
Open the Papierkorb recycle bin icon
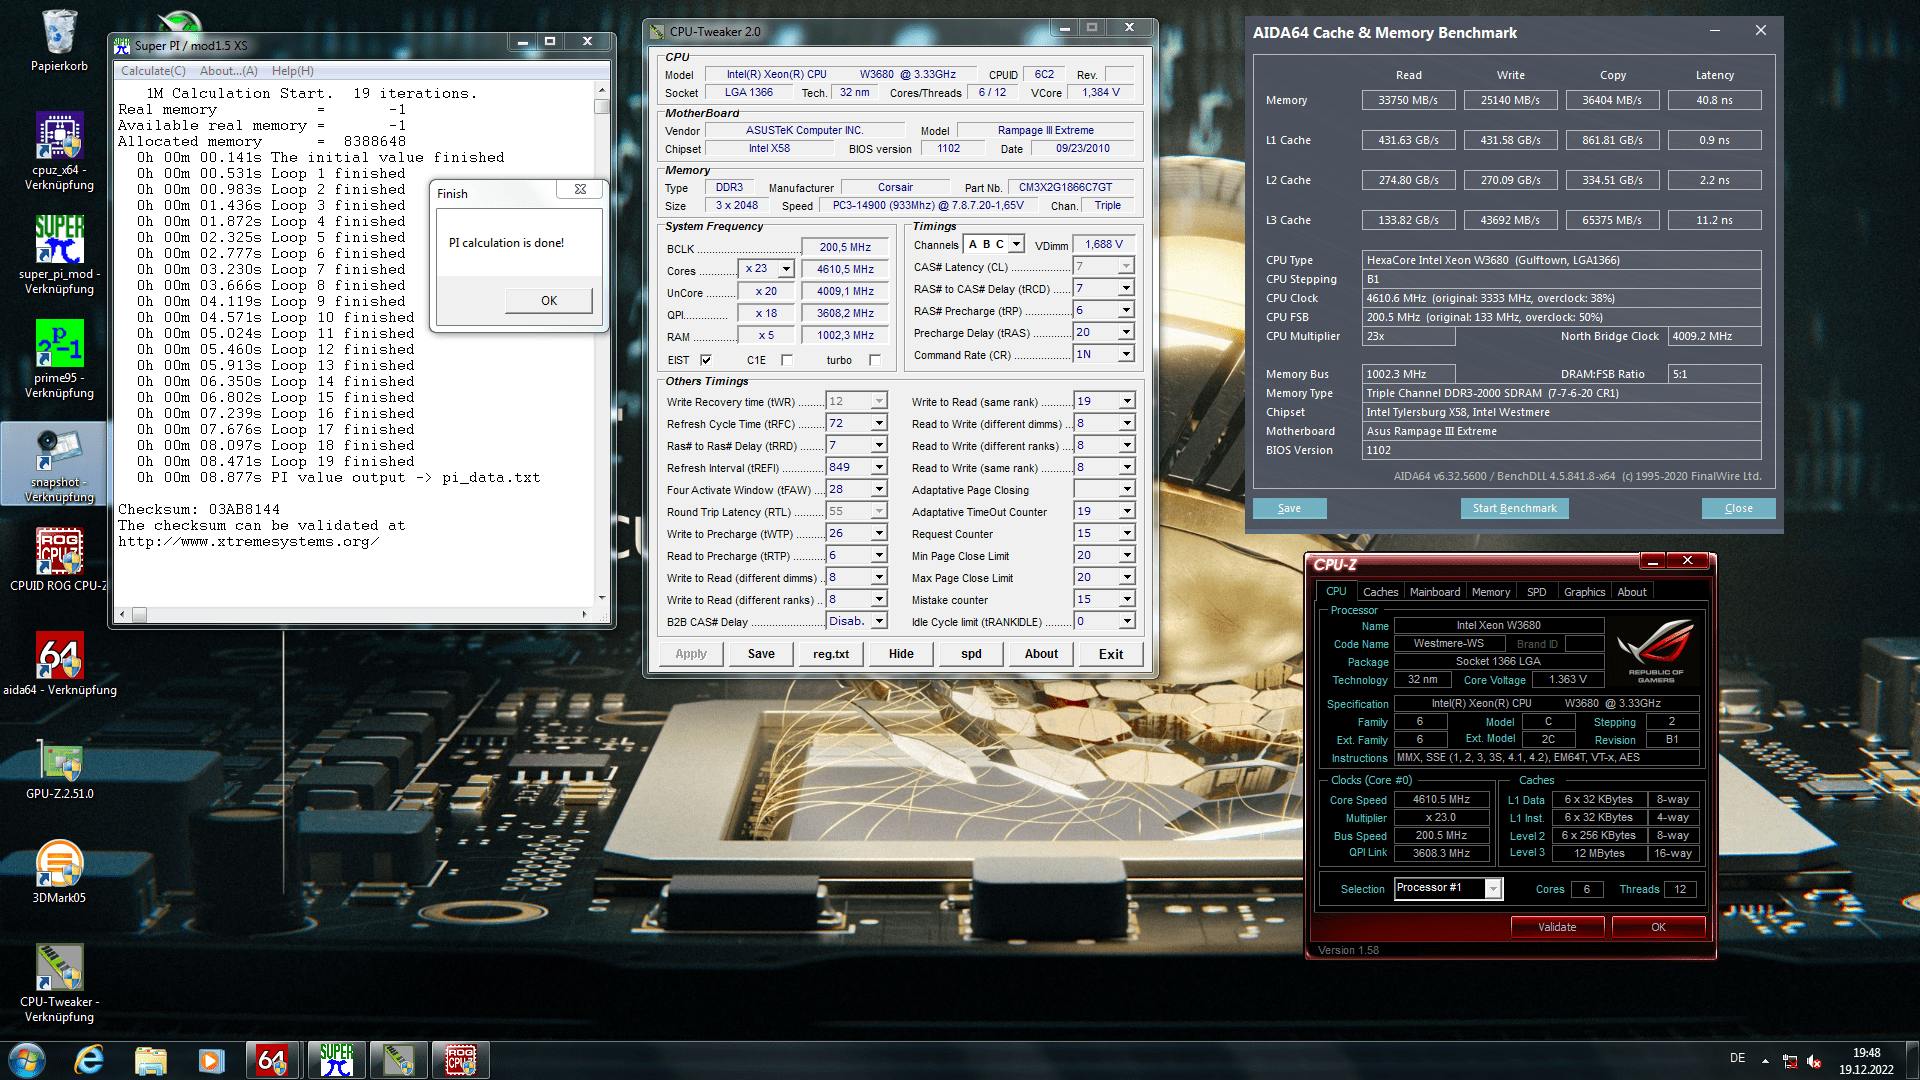[x=59, y=40]
